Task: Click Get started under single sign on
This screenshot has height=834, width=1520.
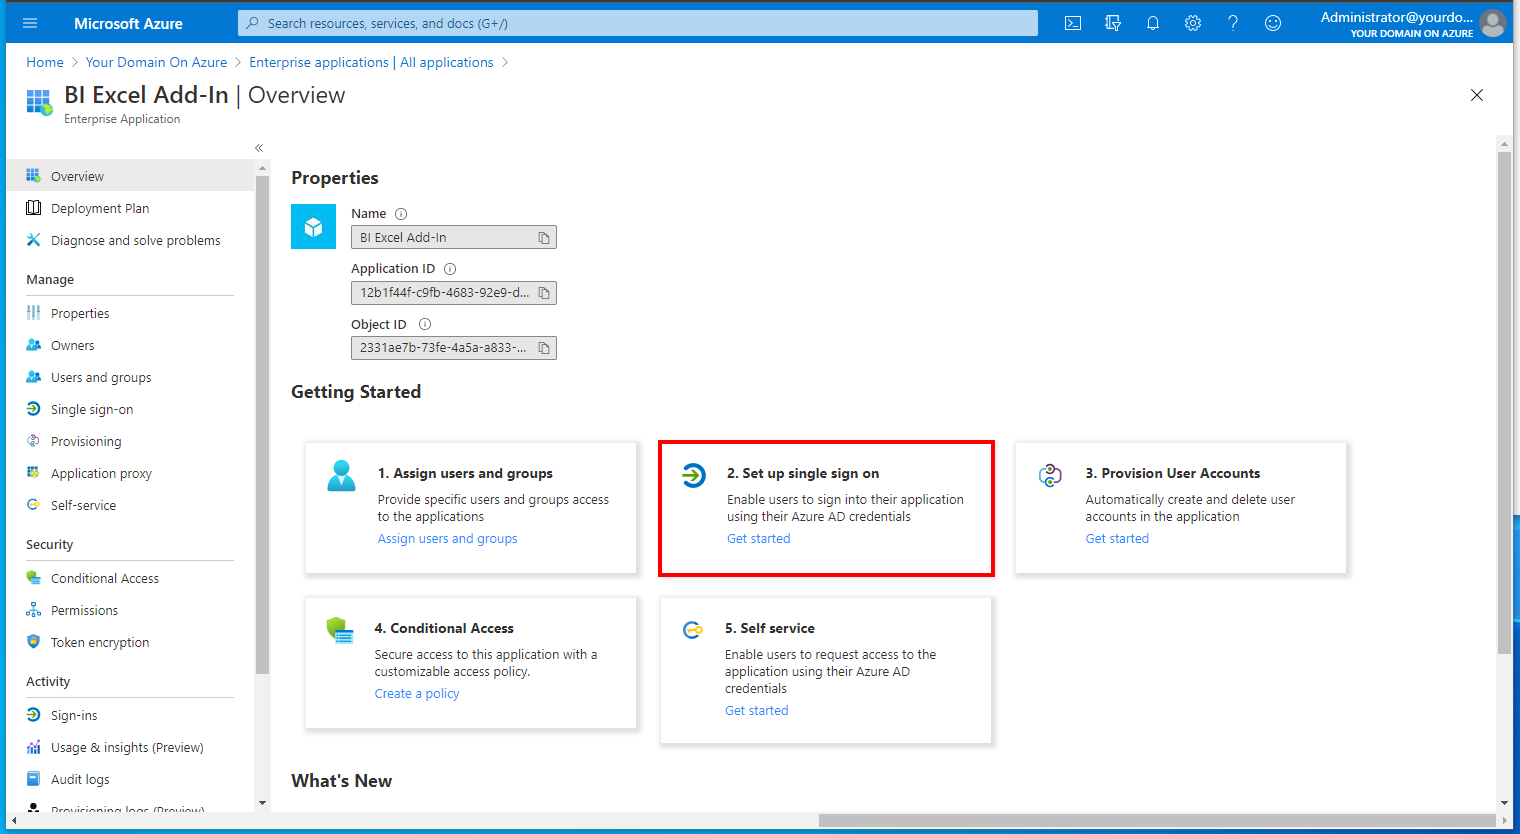Action: coord(758,538)
